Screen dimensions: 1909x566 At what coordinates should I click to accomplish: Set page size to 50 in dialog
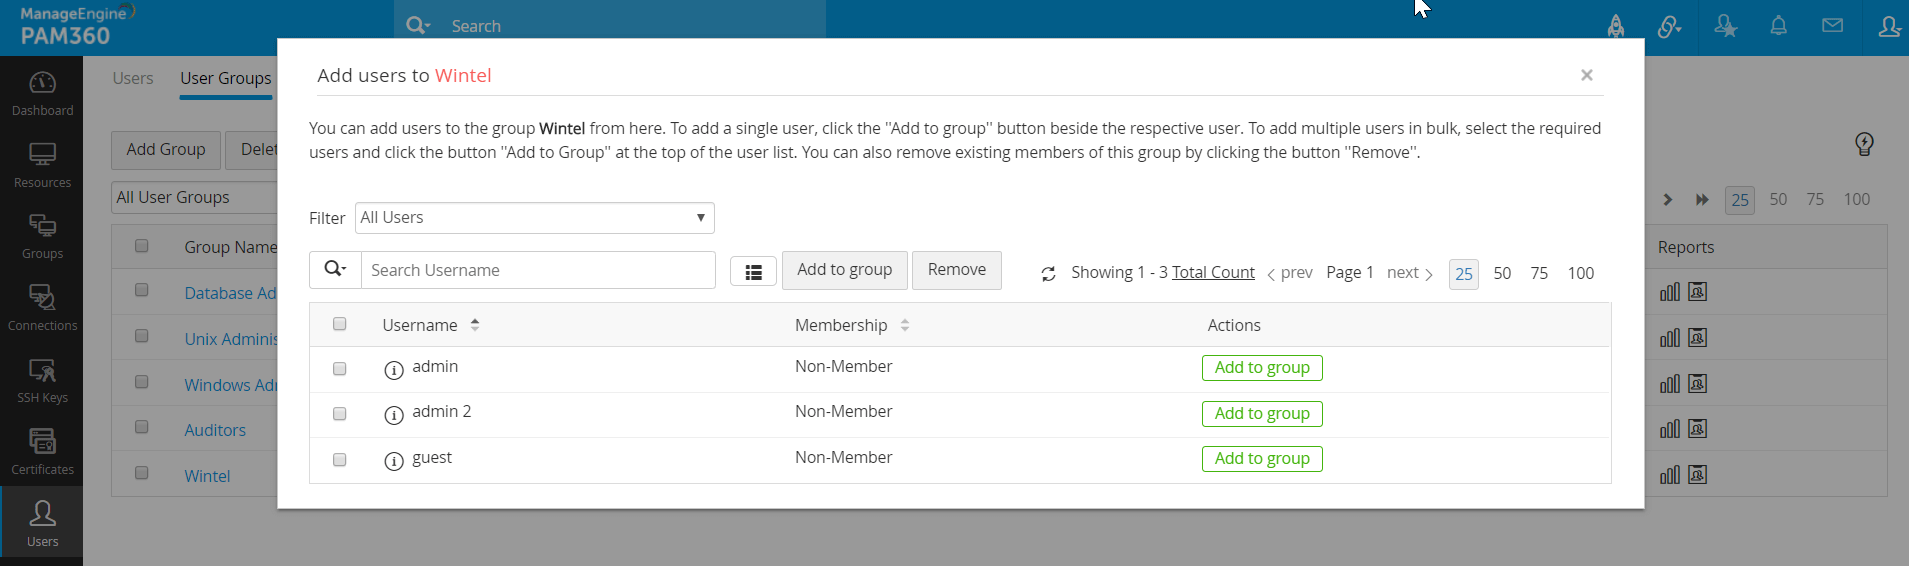coord(1502,273)
